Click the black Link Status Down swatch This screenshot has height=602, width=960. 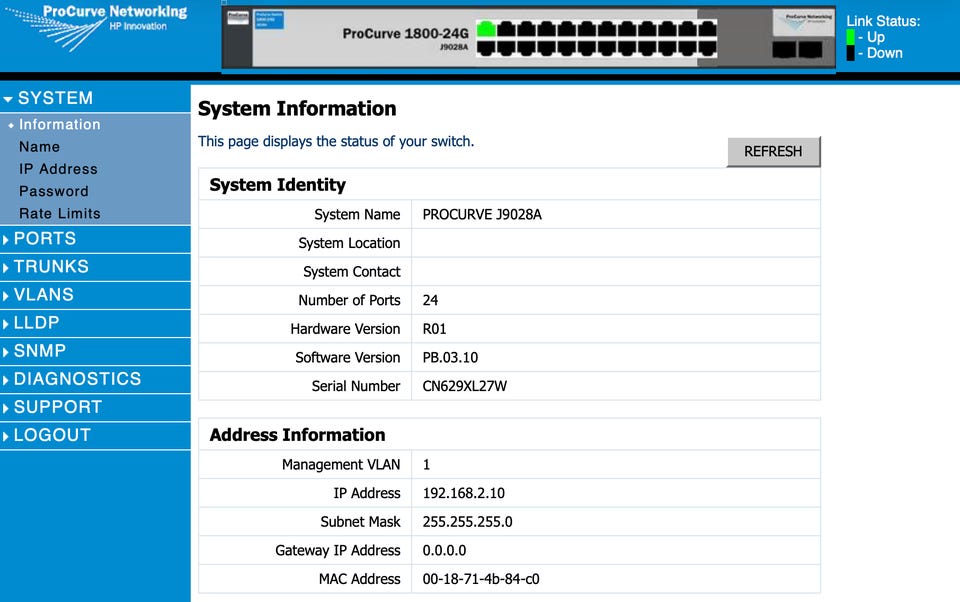click(850, 53)
